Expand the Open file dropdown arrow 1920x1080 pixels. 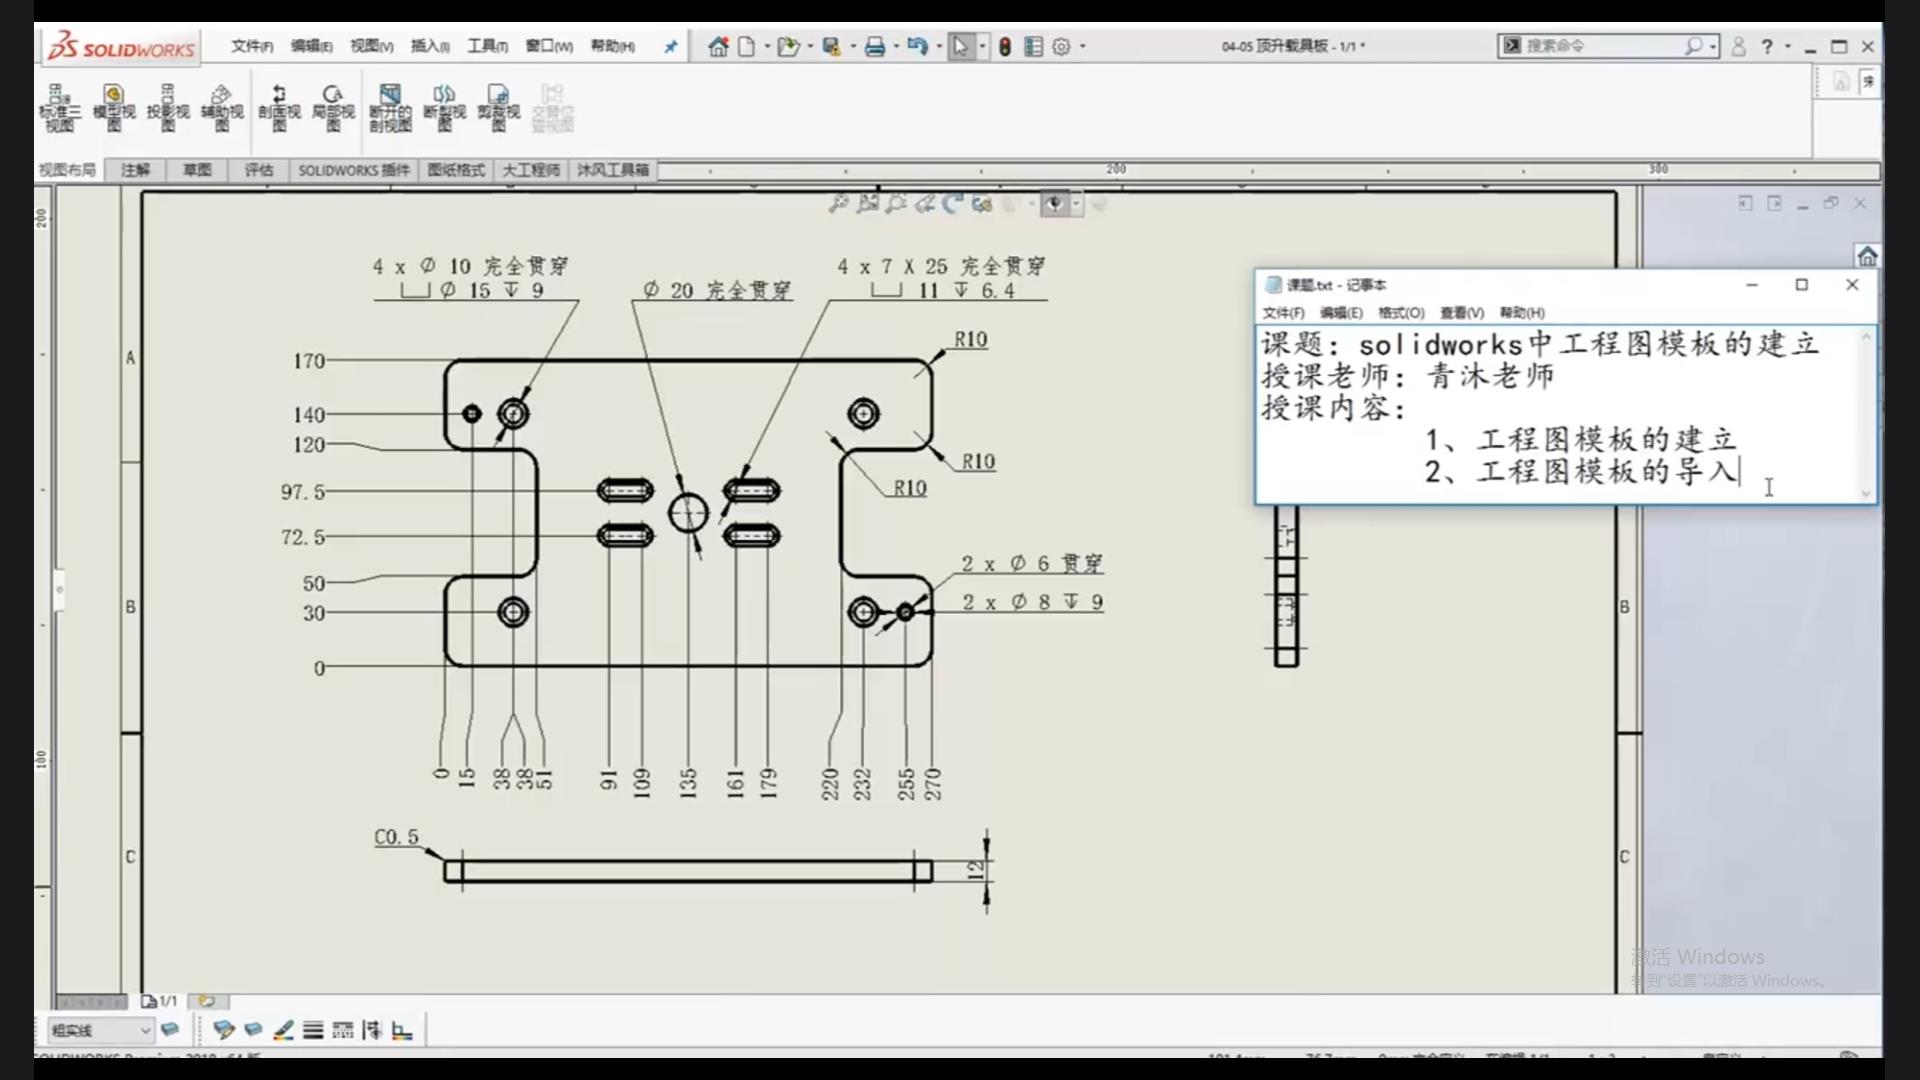(x=810, y=46)
